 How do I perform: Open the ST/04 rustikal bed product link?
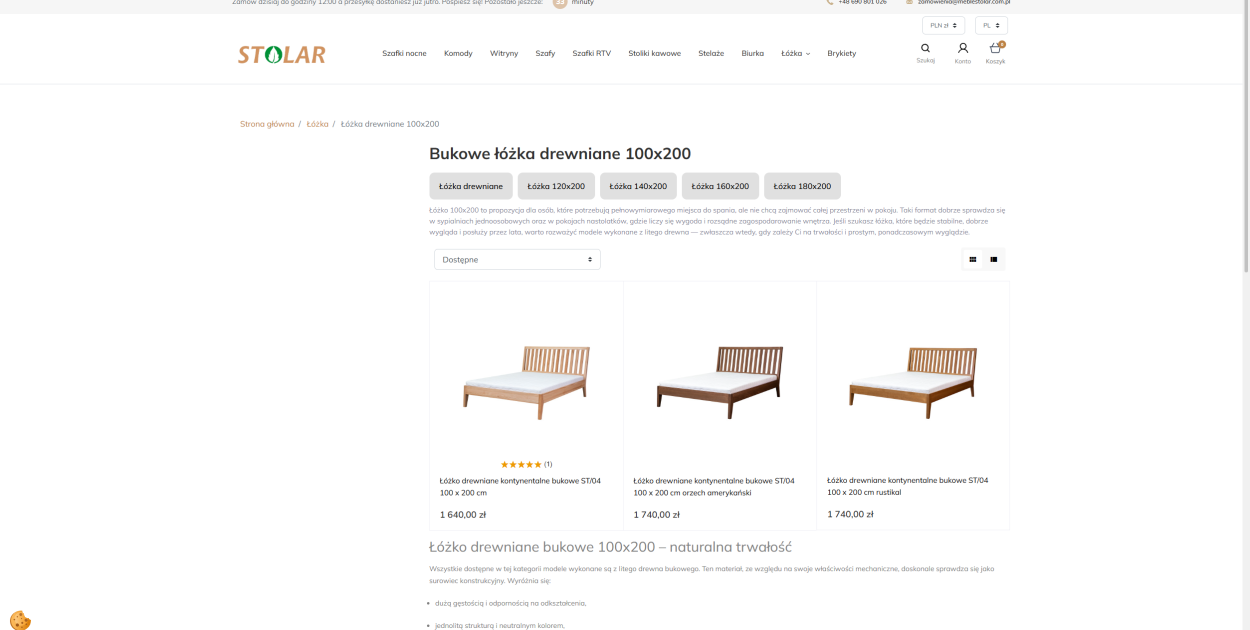coord(907,486)
